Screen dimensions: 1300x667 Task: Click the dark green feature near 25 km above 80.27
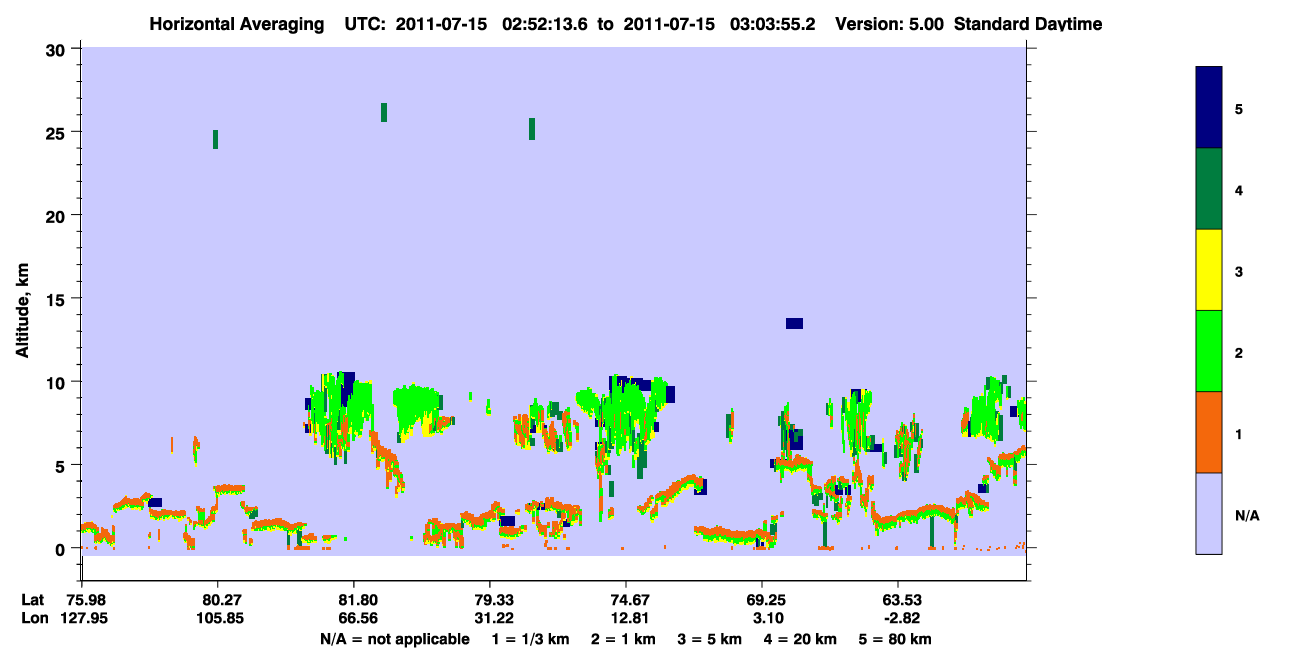click(215, 139)
